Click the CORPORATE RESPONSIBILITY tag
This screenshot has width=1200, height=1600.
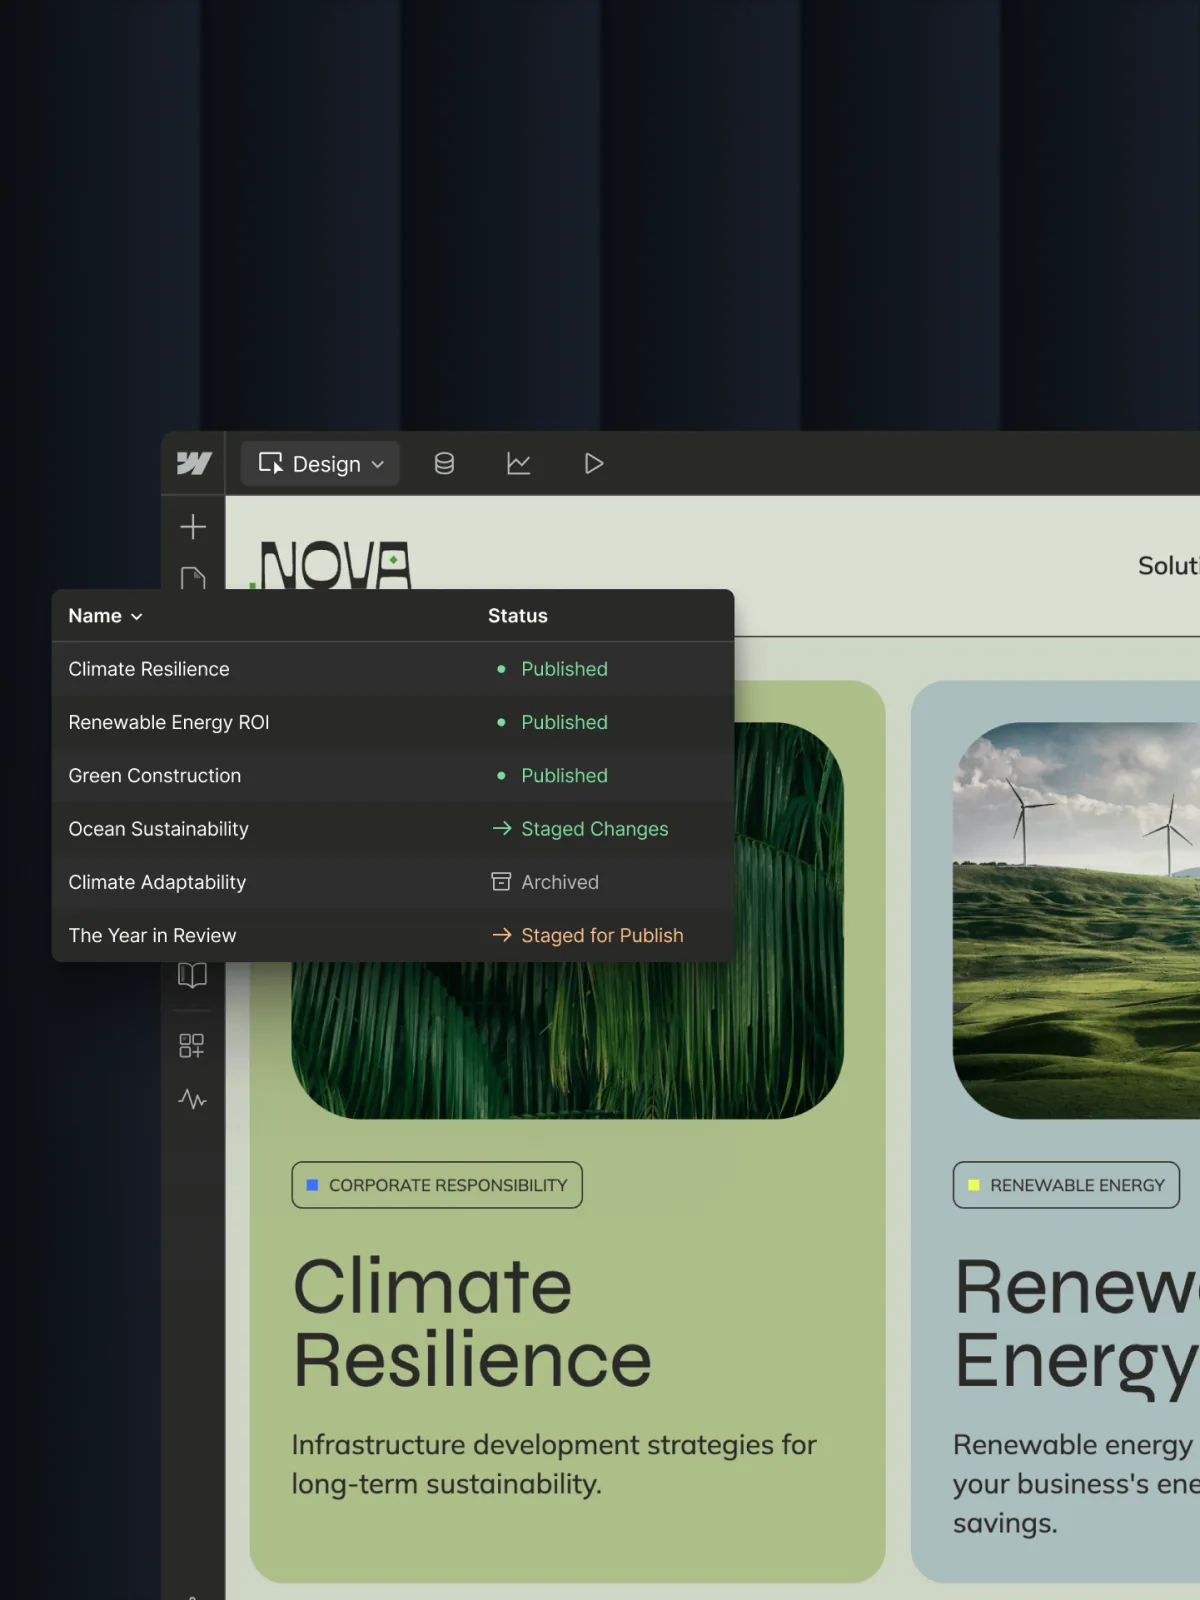[437, 1185]
